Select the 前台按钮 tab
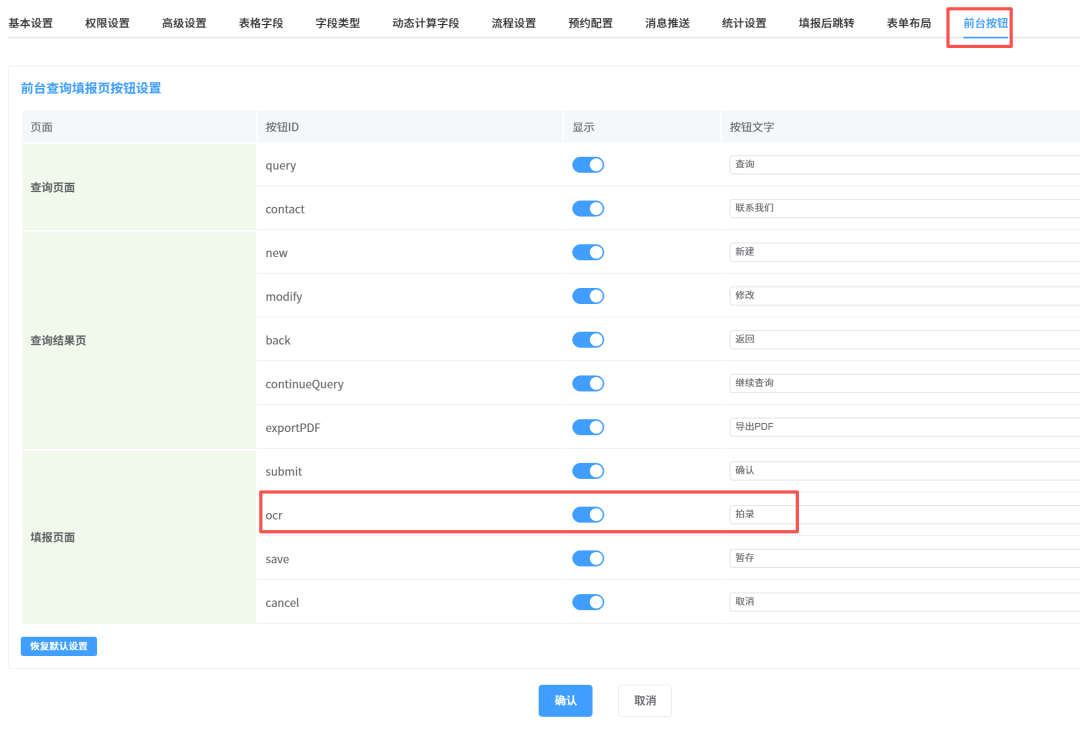 coord(985,23)
